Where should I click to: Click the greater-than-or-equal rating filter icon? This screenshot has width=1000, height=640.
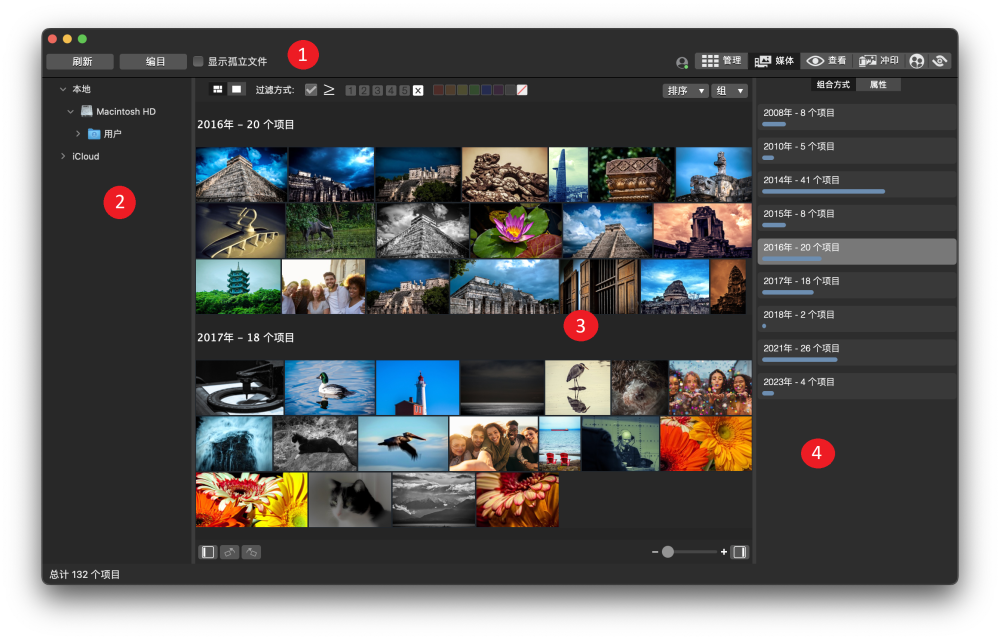329,90
